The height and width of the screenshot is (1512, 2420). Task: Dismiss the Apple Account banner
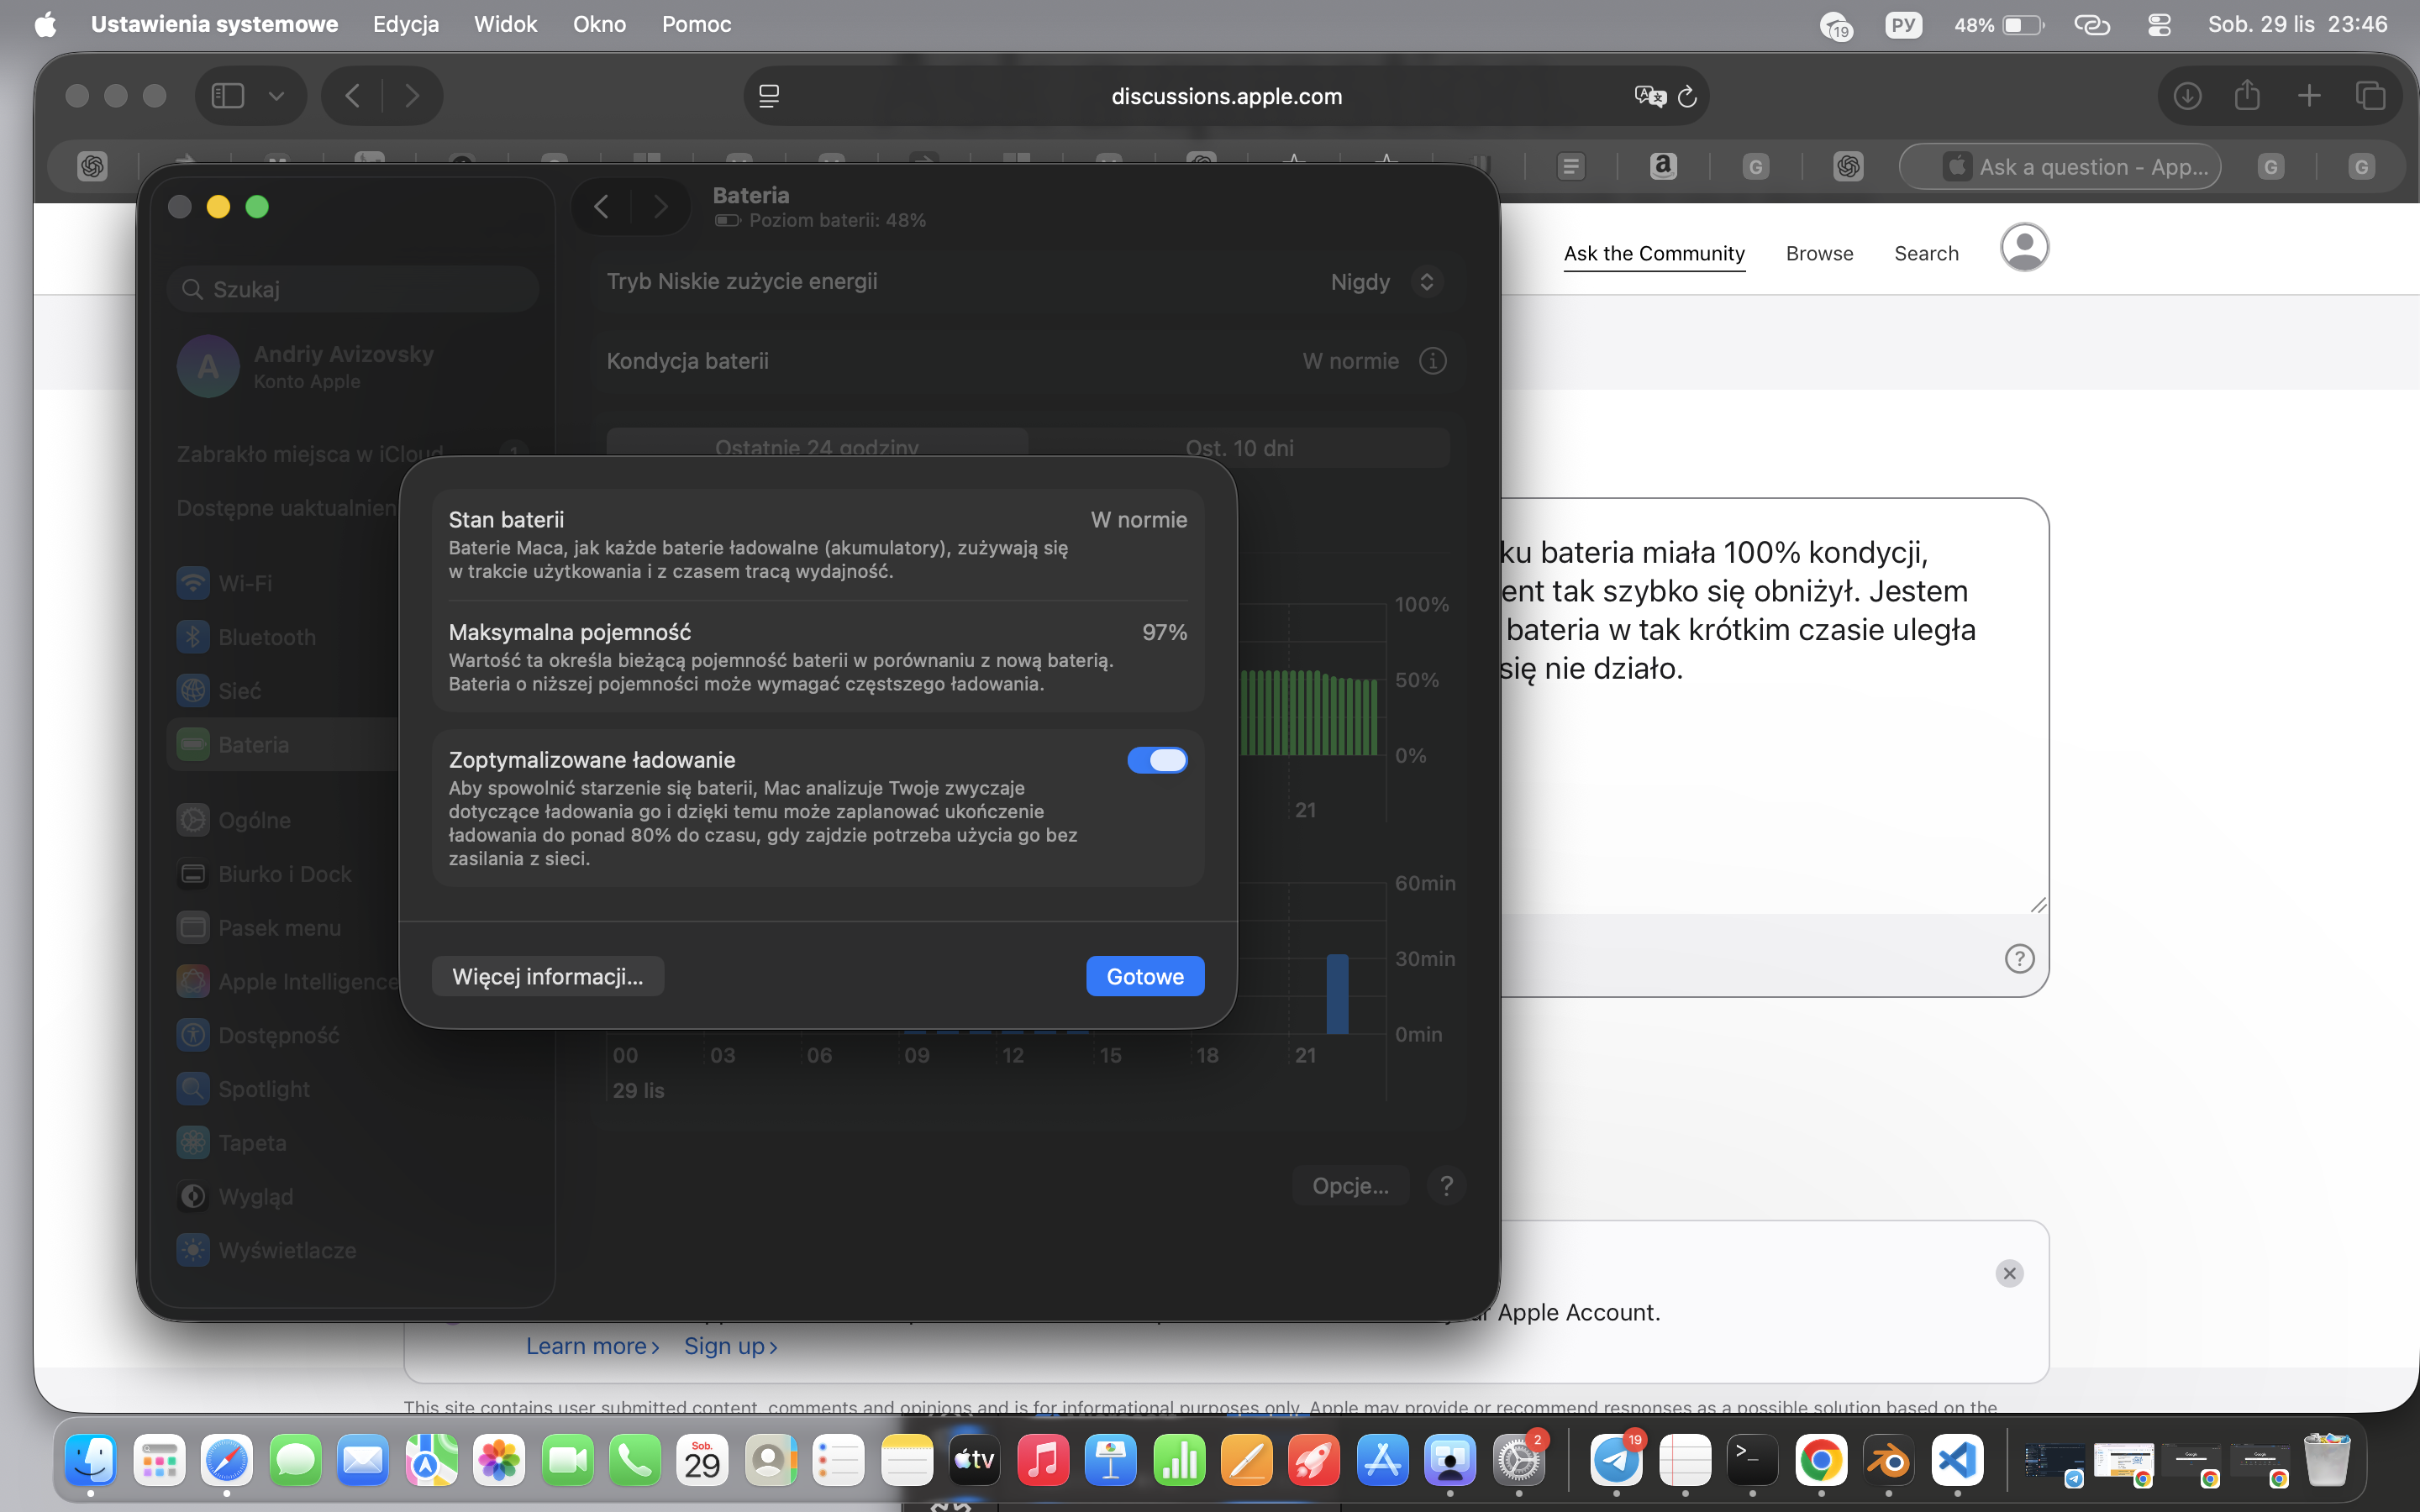pos(2009,1273)
